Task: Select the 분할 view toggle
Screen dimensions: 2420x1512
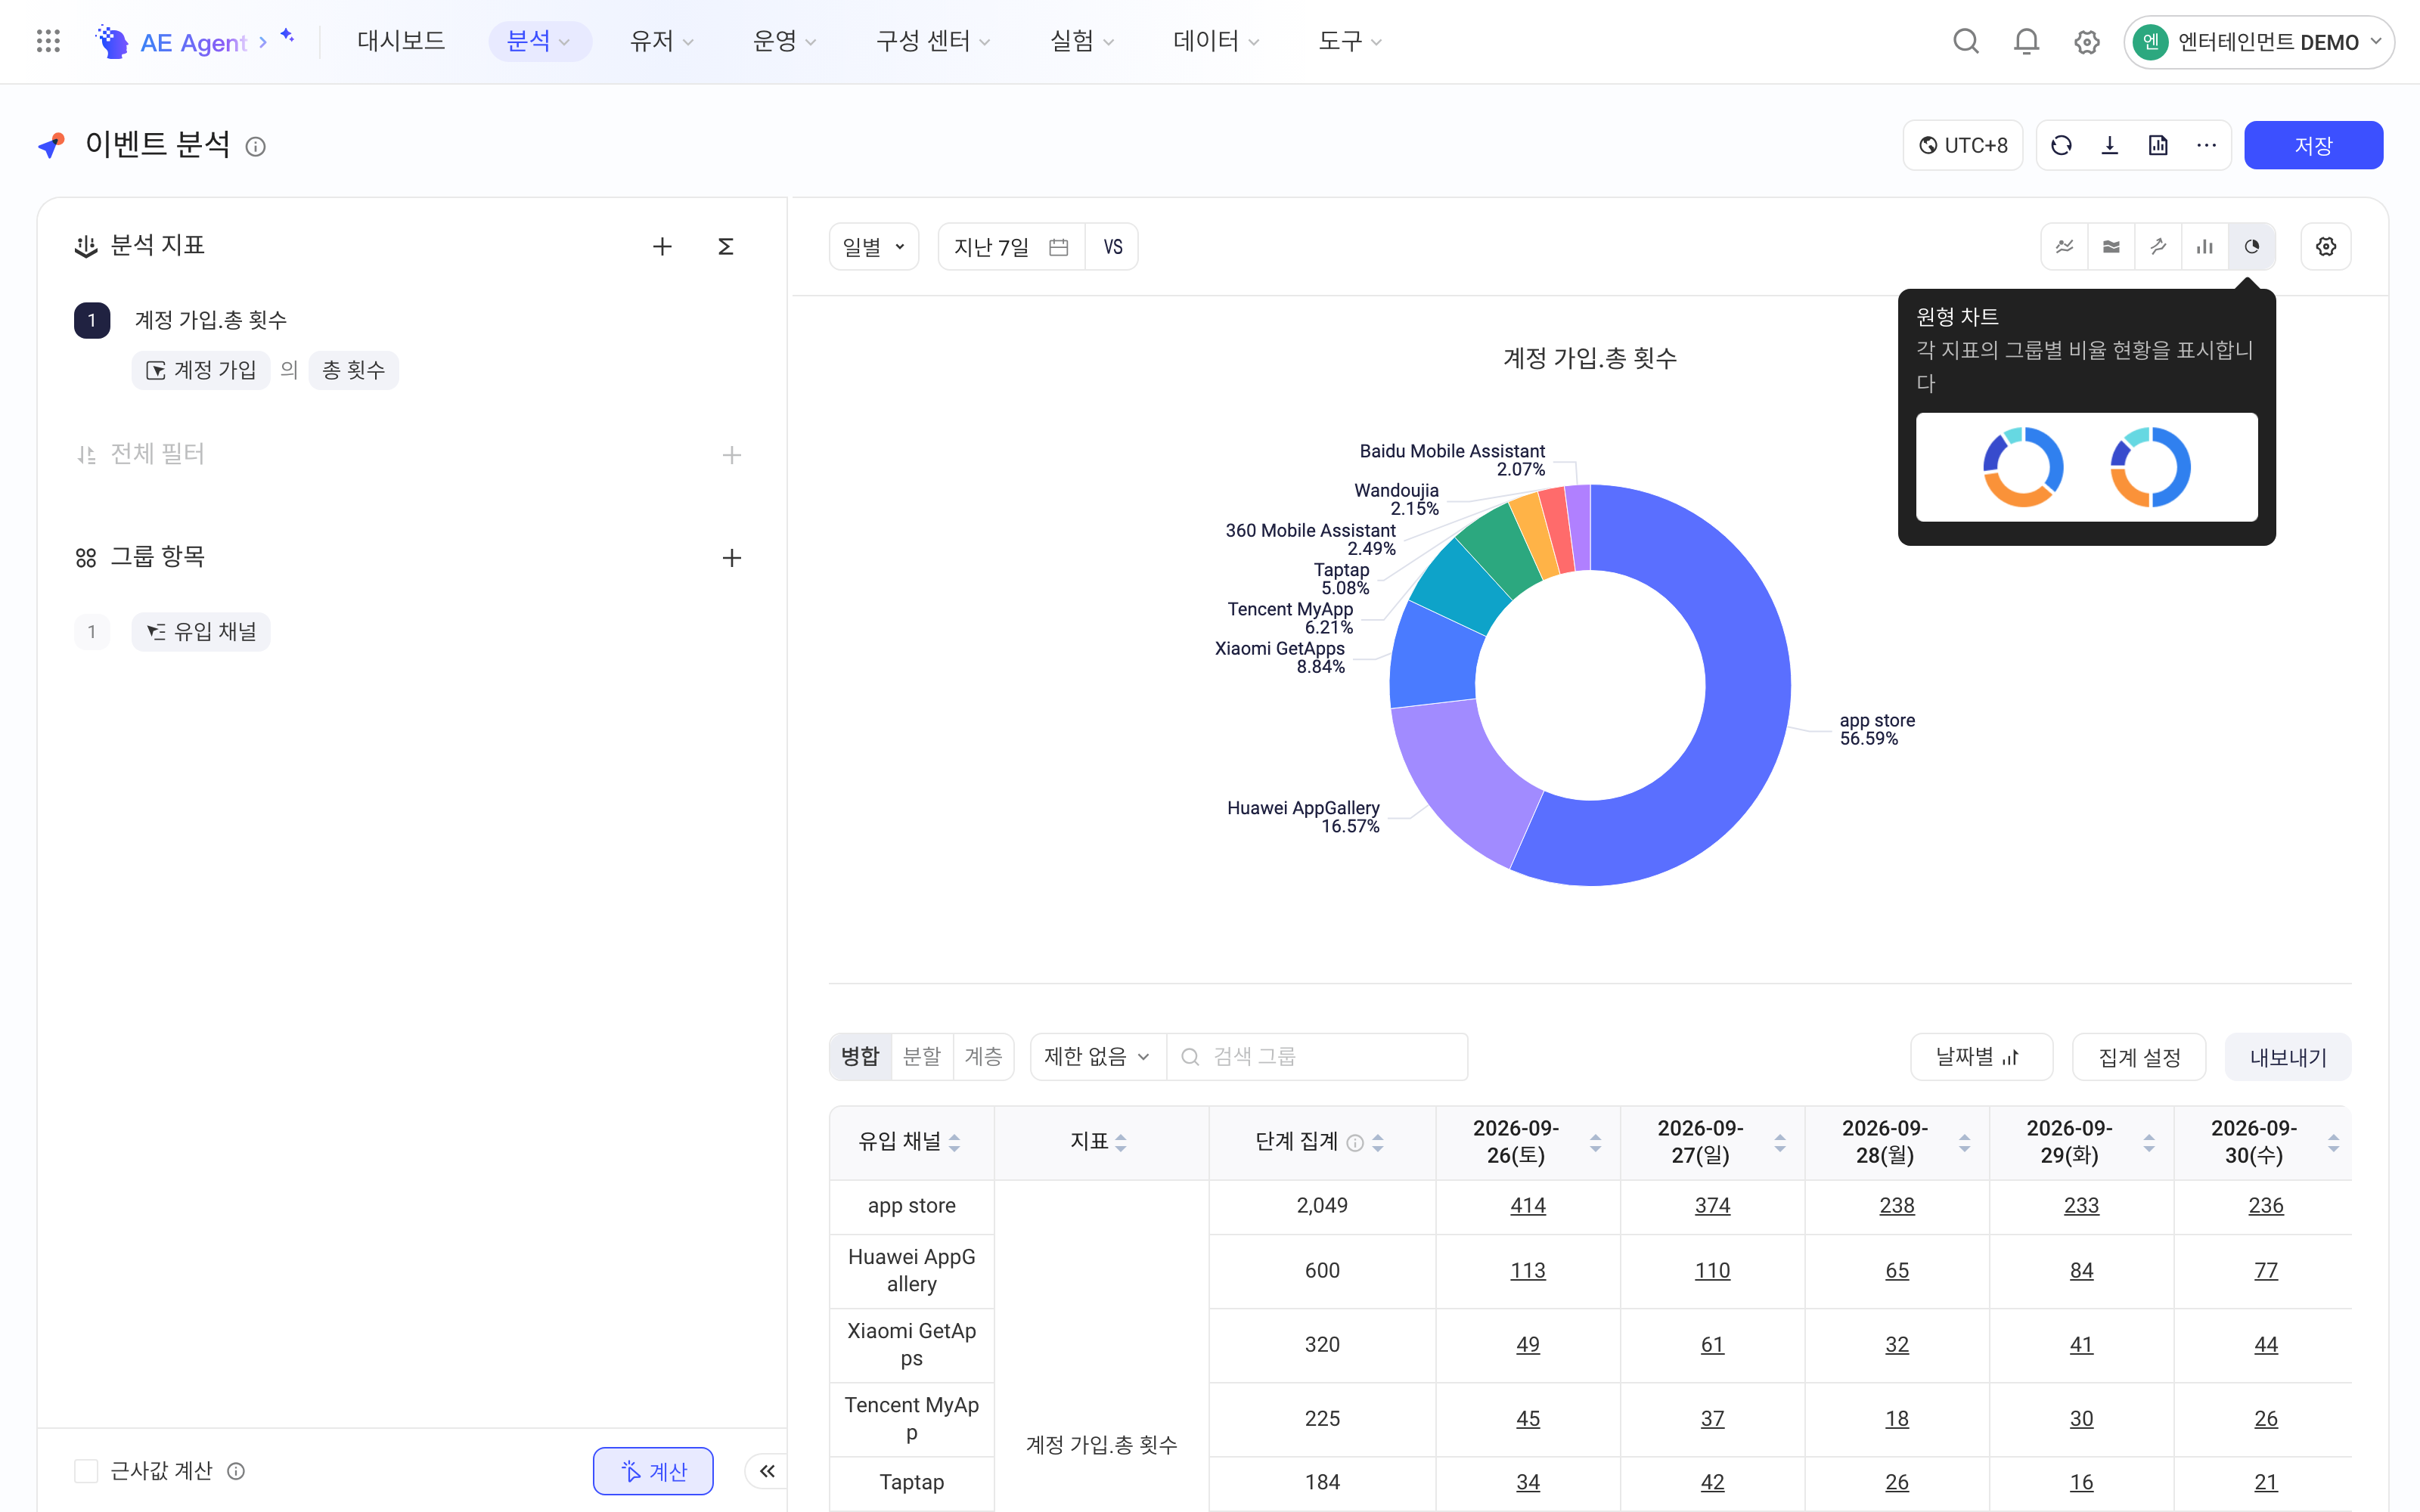Action: tap(922, 1056)
